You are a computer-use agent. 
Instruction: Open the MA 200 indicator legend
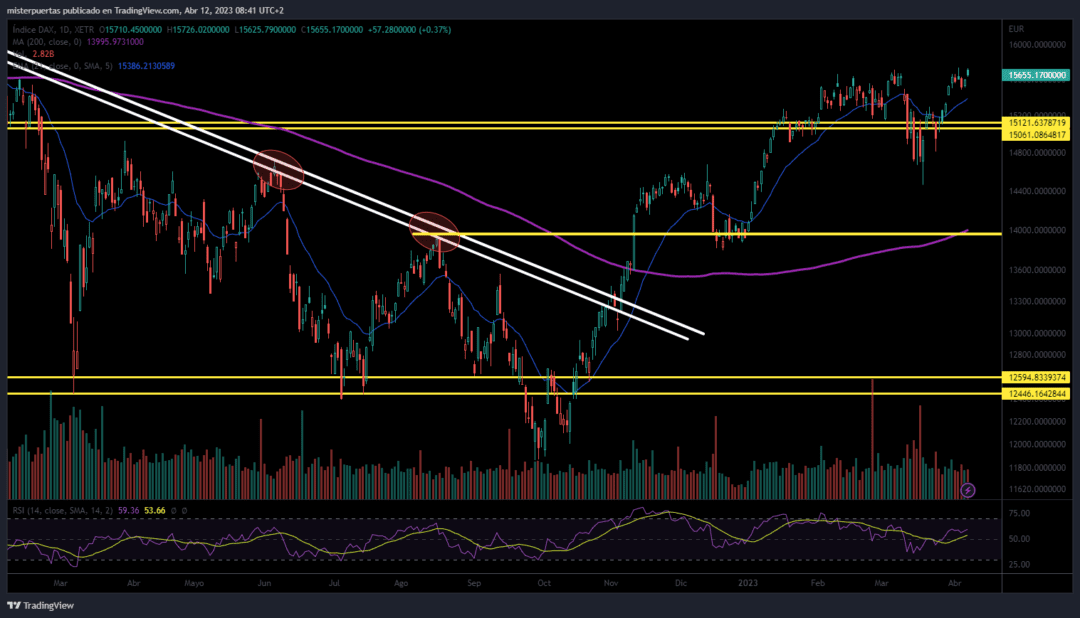pyautogui.click(x=47, y=42)
